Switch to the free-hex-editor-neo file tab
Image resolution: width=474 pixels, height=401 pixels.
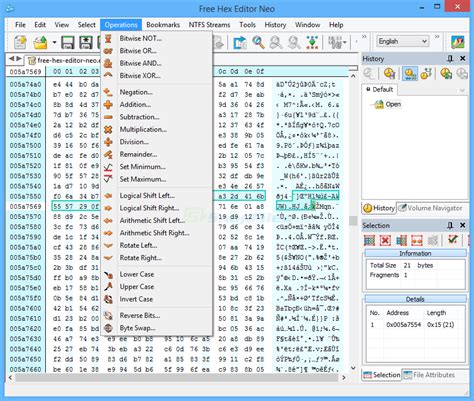(63, 60)
